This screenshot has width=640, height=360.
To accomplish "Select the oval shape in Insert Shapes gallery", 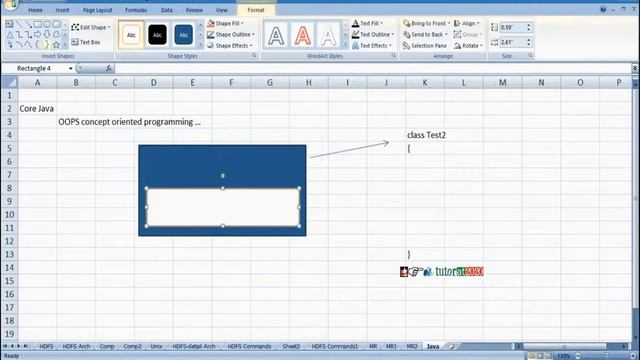I will [47, 24].
